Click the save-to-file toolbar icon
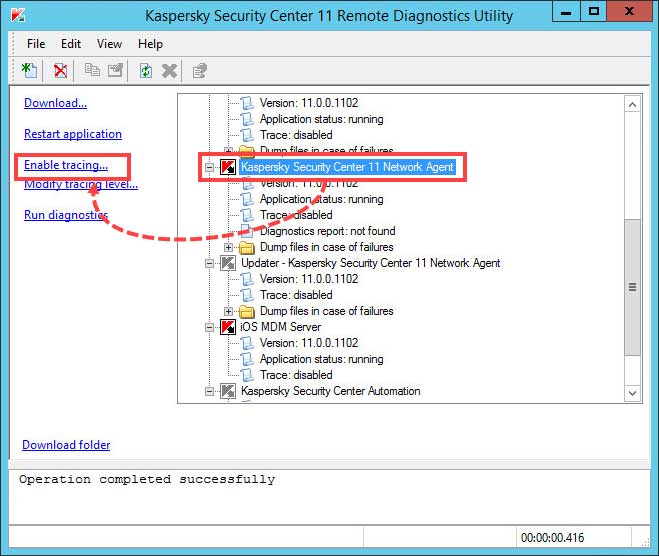659x556 pixels. pyautogui.click(x=115, y=70)
